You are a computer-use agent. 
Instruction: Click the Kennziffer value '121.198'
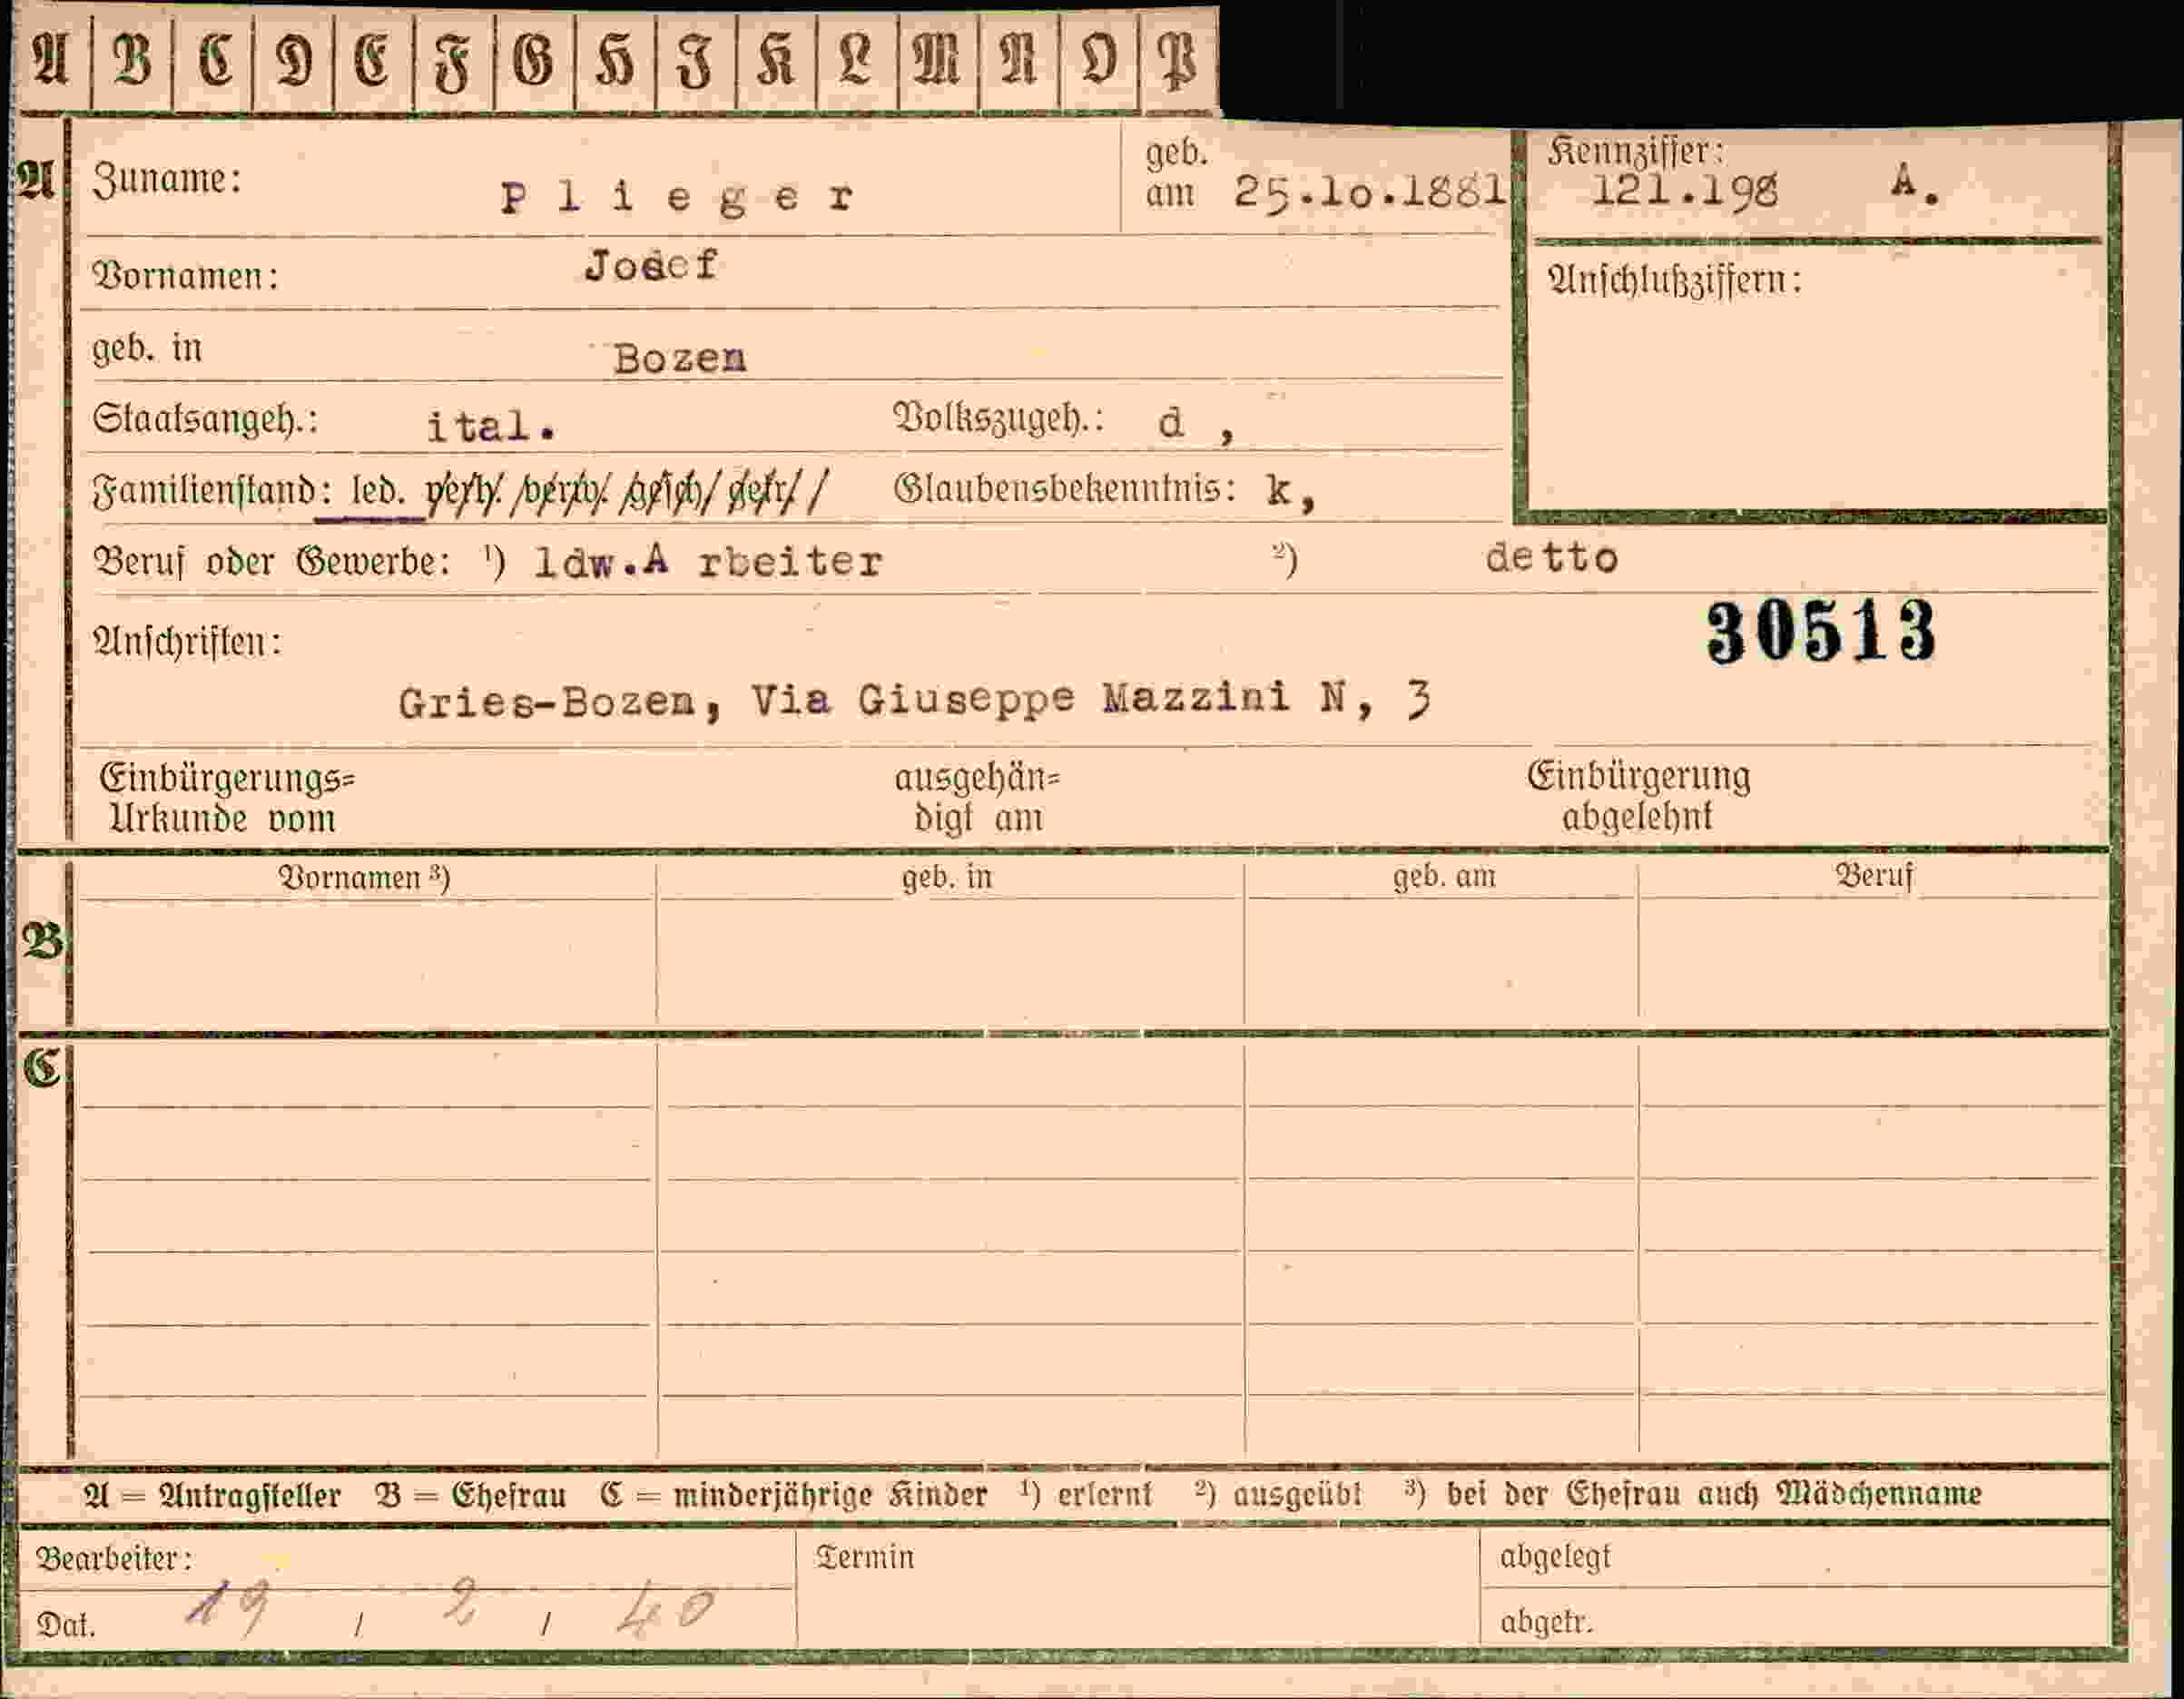1685,190
